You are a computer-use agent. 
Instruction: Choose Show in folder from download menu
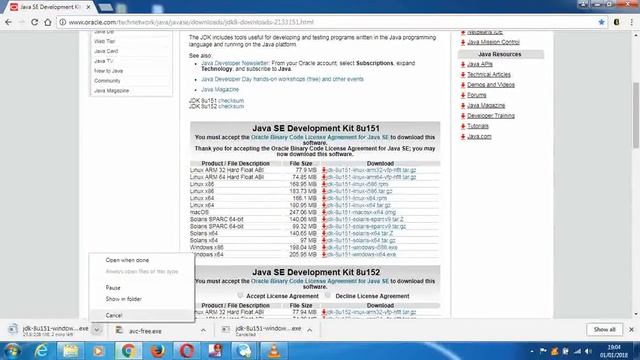click(124, 299)
